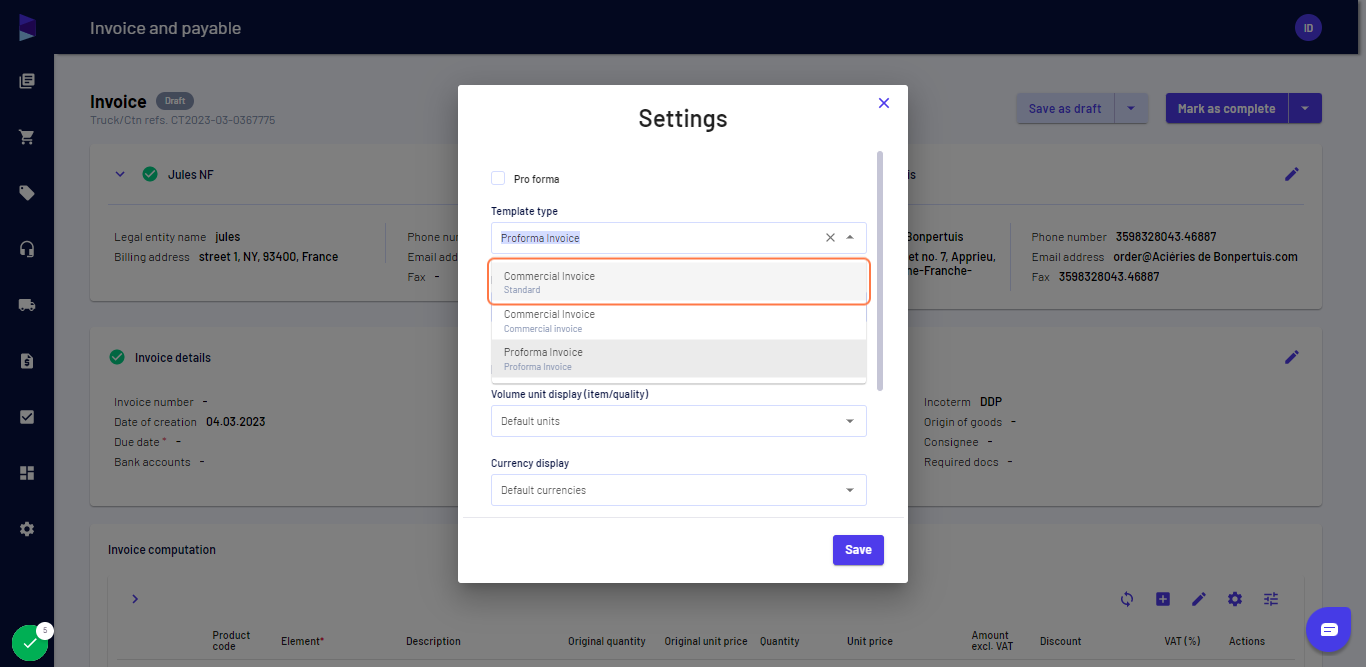This screenshot has height=667, width=1366.
Task: Open the shopping cart sidebar icon
Action: (27, 137)
